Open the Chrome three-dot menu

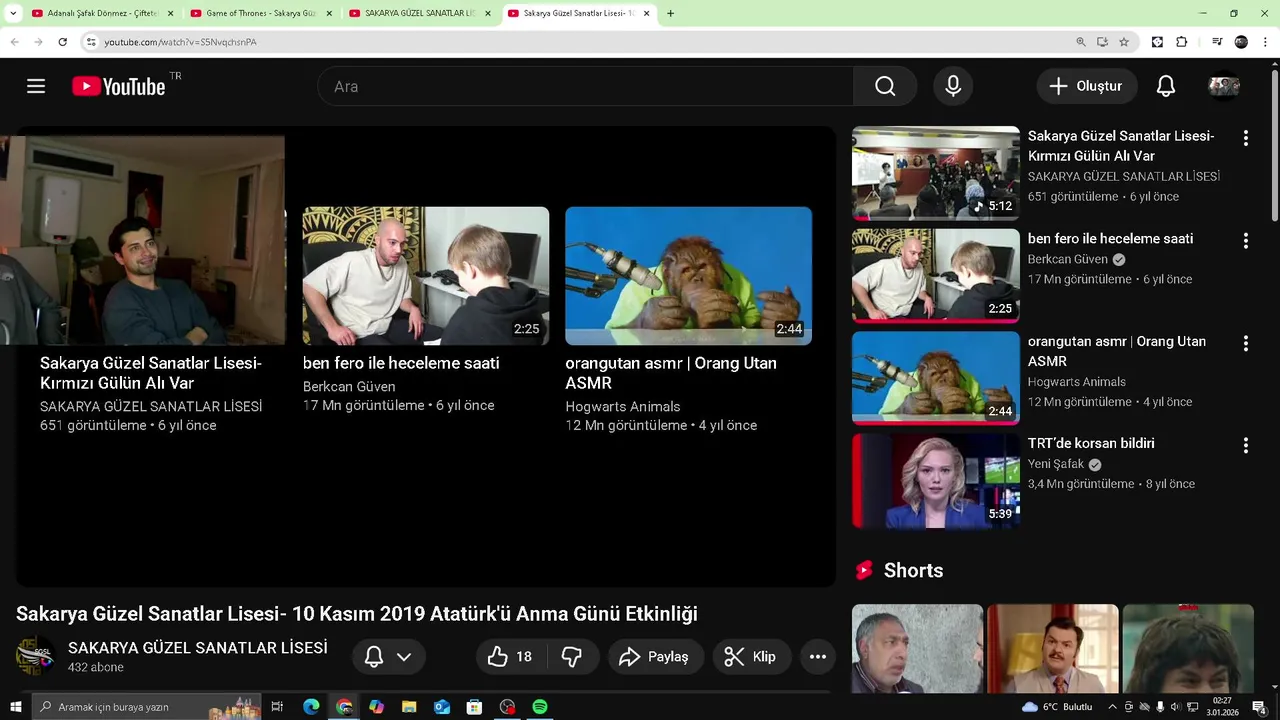1265,42
